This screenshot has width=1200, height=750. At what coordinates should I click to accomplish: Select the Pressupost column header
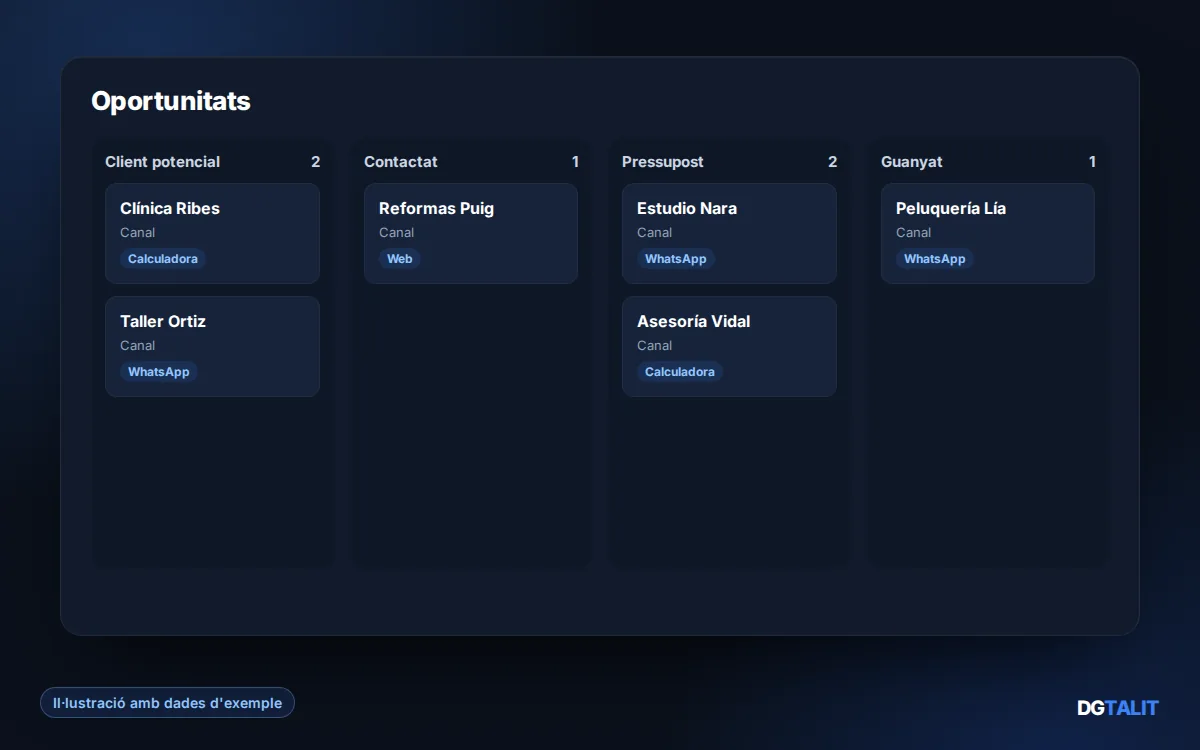[x=663, y=162]
